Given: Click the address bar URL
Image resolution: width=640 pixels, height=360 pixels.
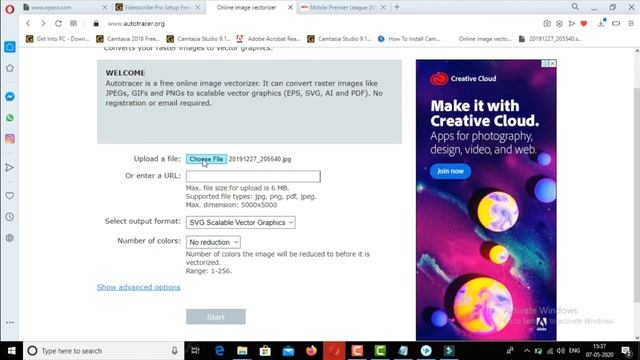Looking at the screenshot, I should click(x=136, y=24).
